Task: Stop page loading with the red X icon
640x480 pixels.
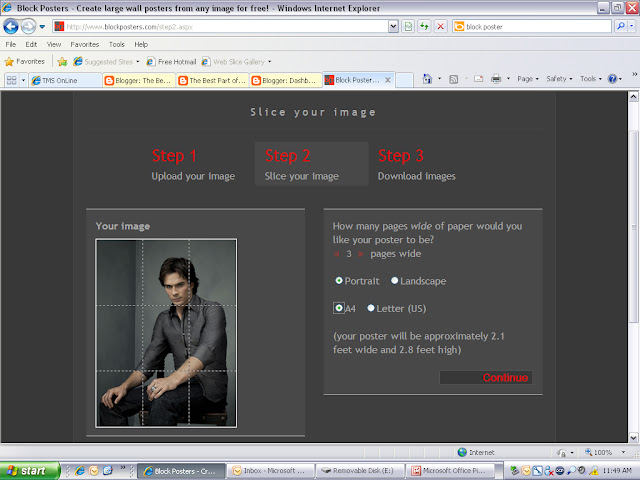Action: tap(440, 27)
